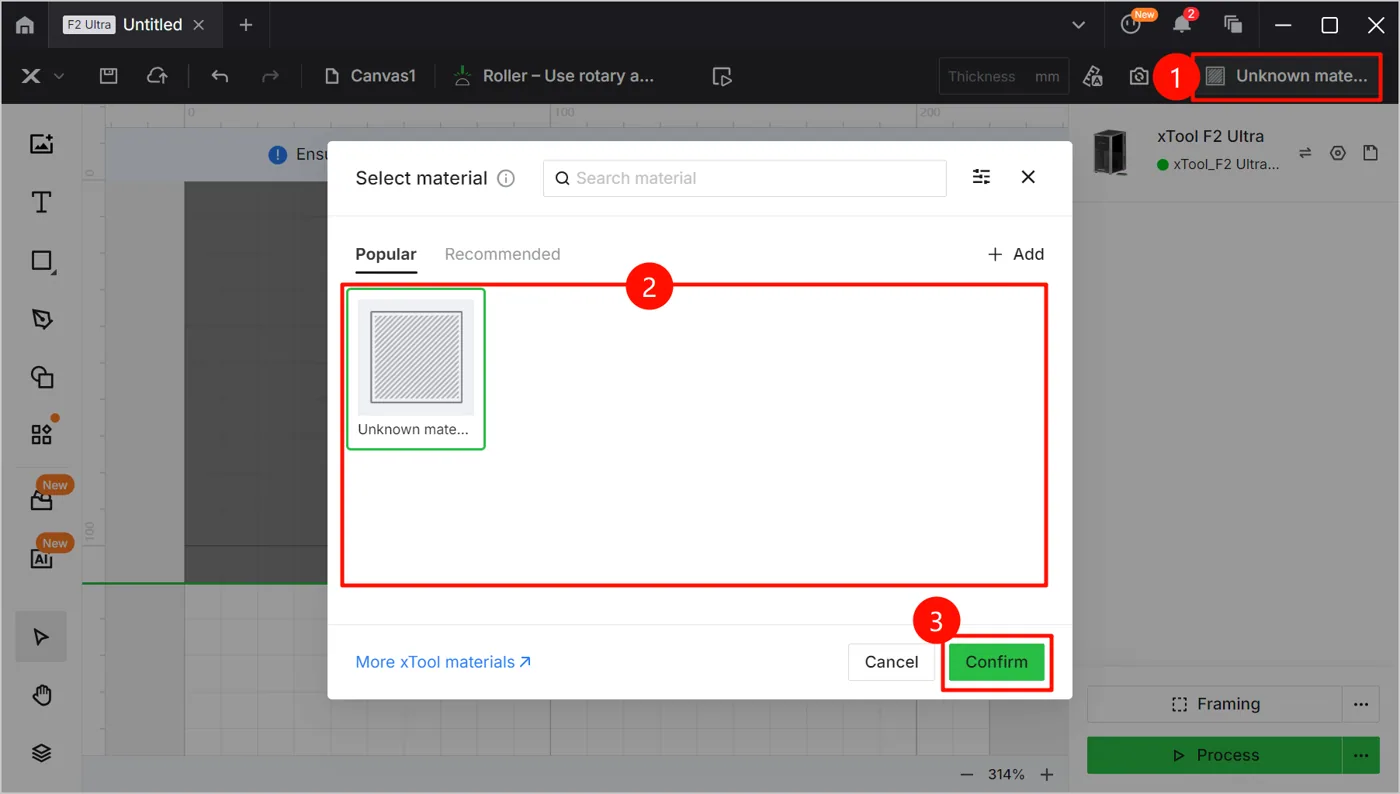
Task: Switch to the Recommended tab
Action: 502,254
